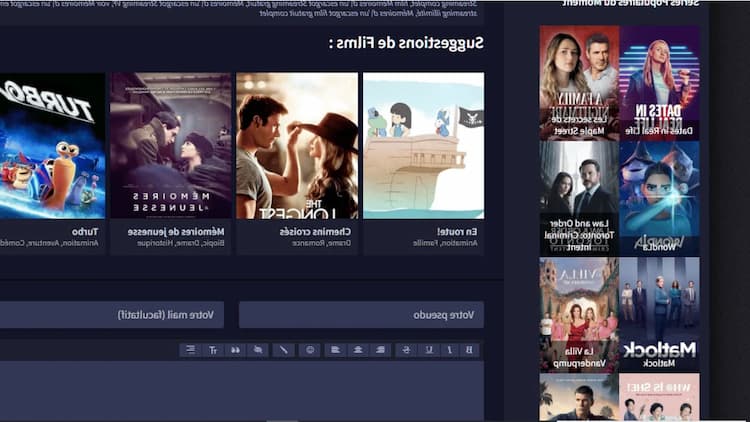Click the 'Suggestions de Films :' heading
The height and width of the screenshot is (422, 750).
pyautogui.click(x=406, y=43)
